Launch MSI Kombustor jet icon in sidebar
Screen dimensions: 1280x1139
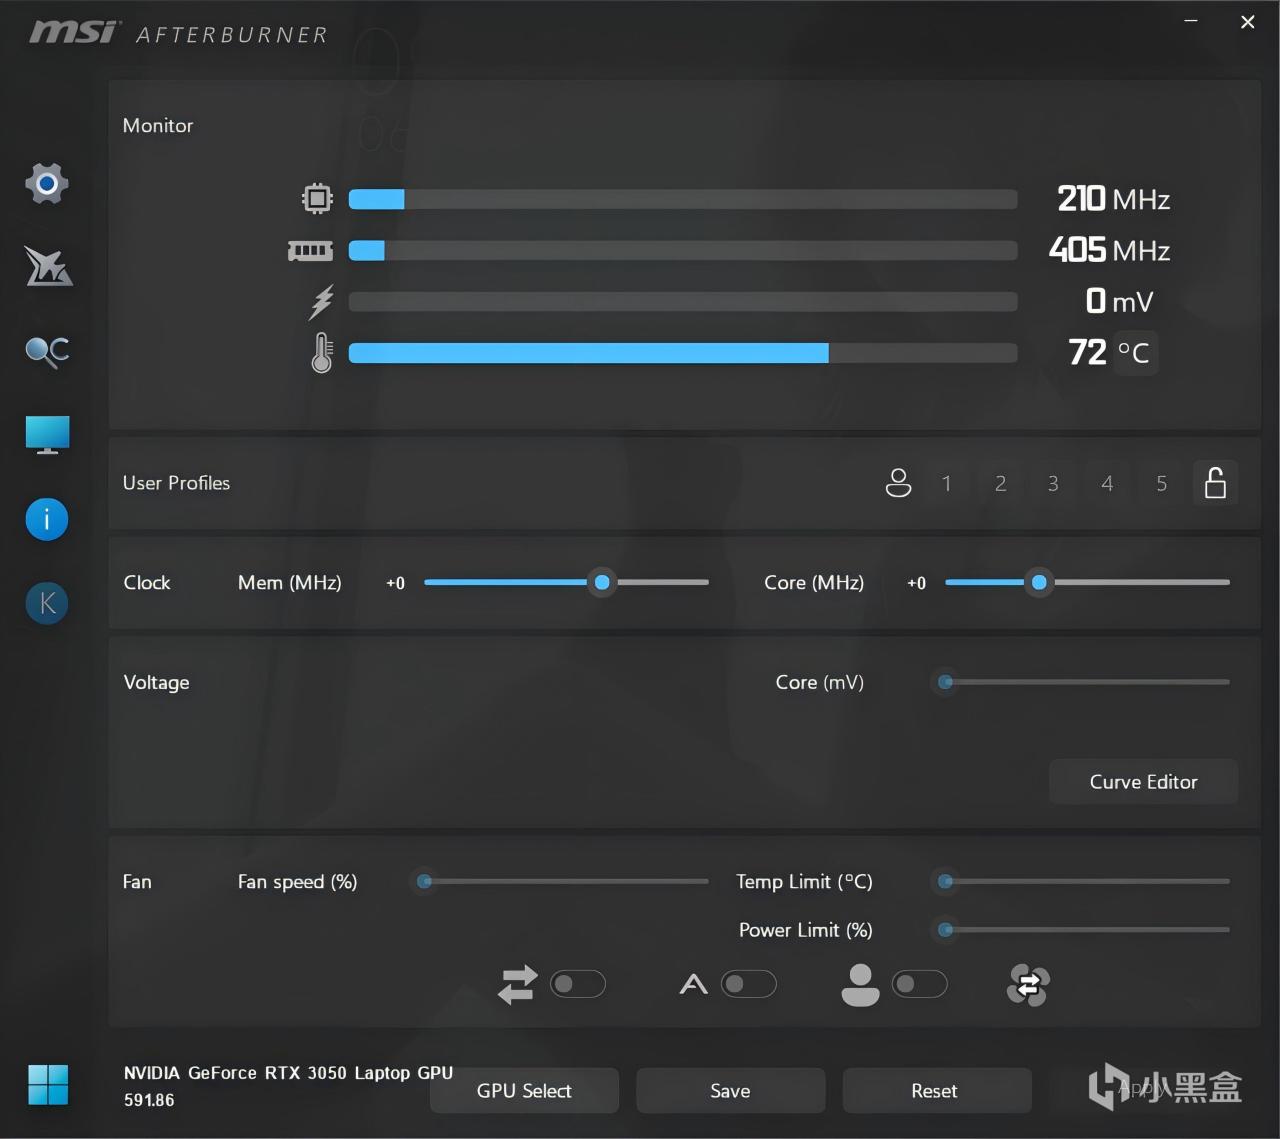tap(48, 266)
